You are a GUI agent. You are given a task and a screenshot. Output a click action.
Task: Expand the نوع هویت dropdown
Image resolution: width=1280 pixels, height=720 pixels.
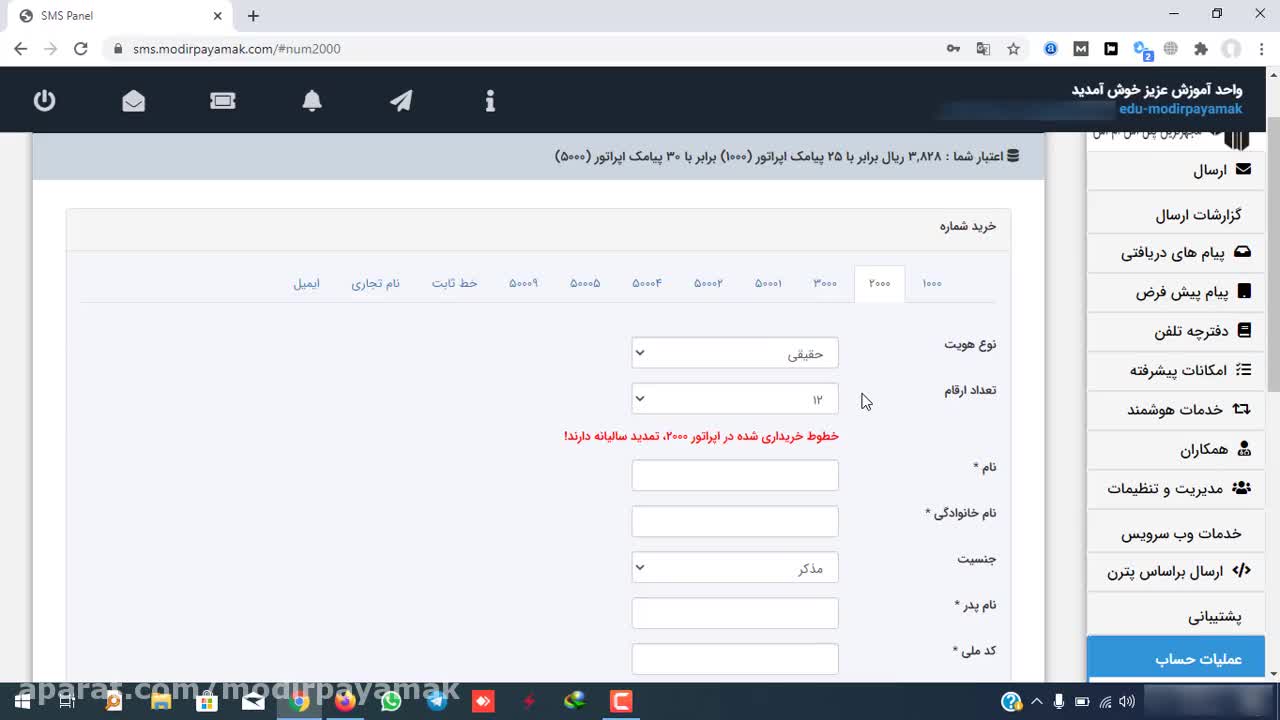pos(734,353)
